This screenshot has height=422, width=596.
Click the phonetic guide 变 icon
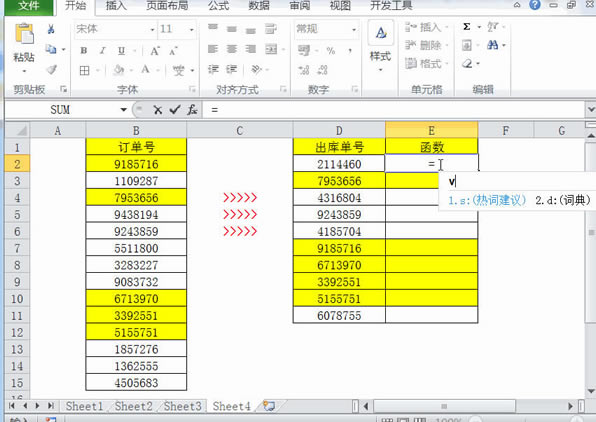click(x=179, y=70)
